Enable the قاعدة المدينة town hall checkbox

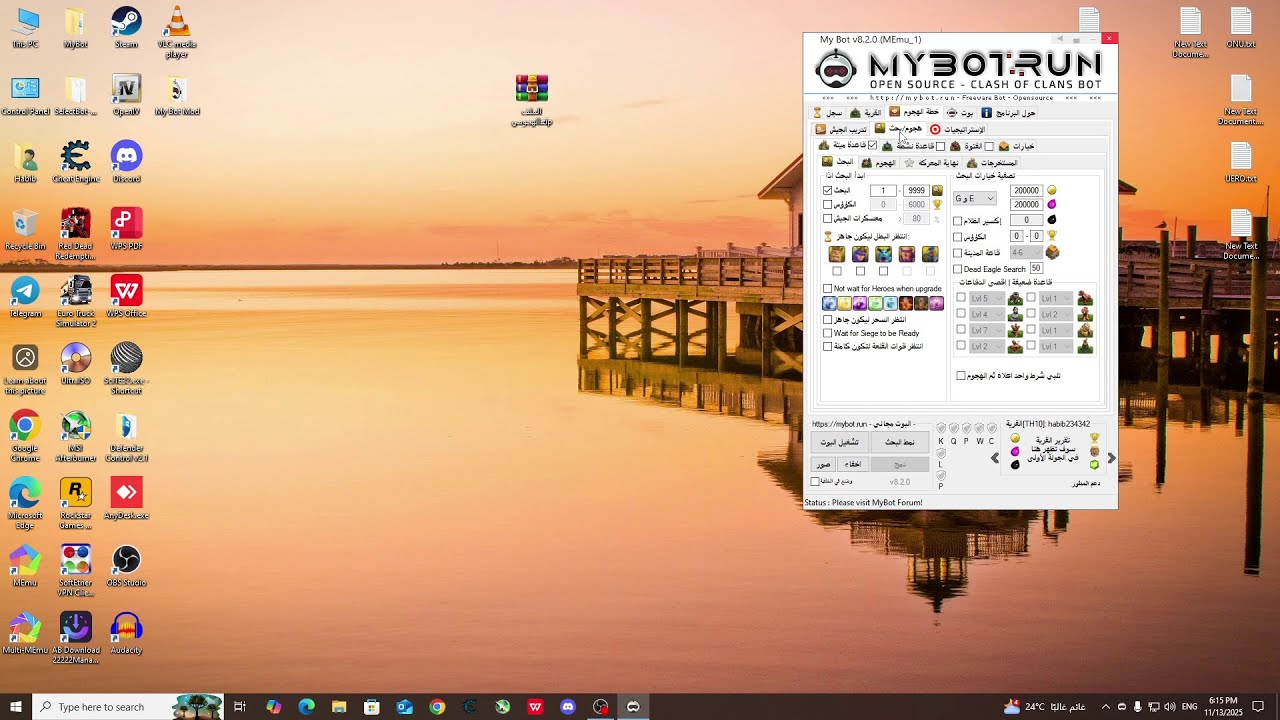click(x=958, y=253)
